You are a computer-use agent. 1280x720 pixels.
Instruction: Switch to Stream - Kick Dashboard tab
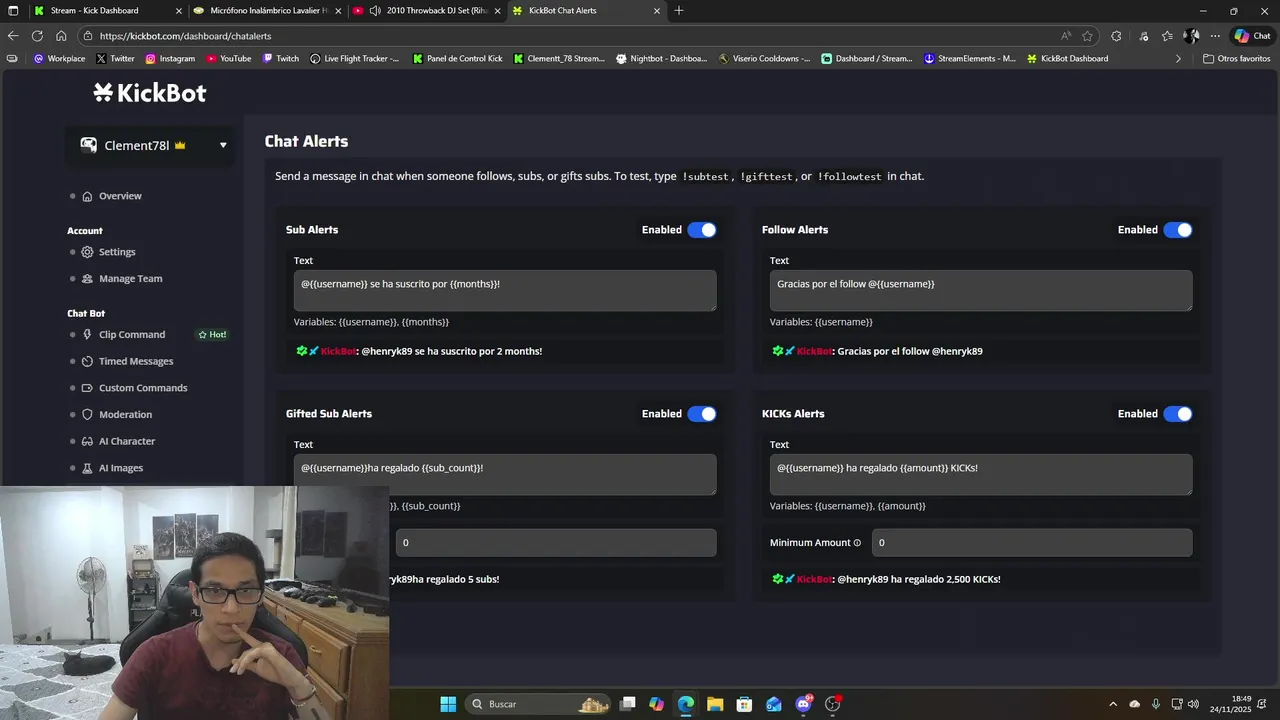(x=107, y=11)
